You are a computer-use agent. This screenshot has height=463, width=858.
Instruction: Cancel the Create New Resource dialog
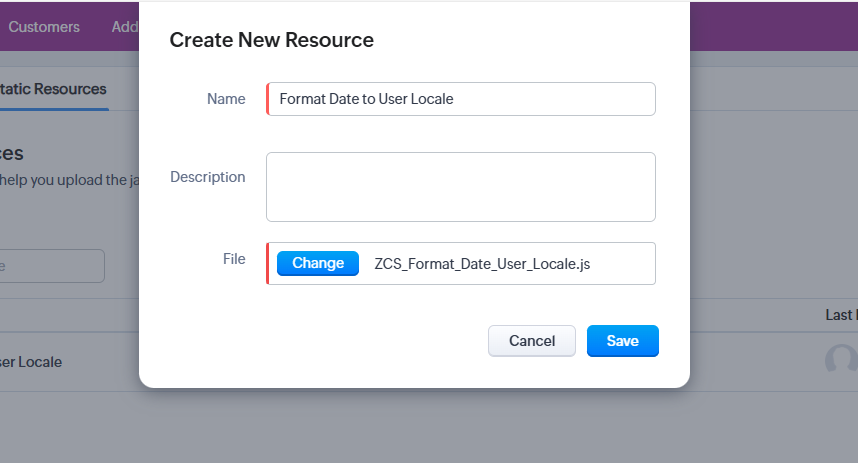click(532, 341)
